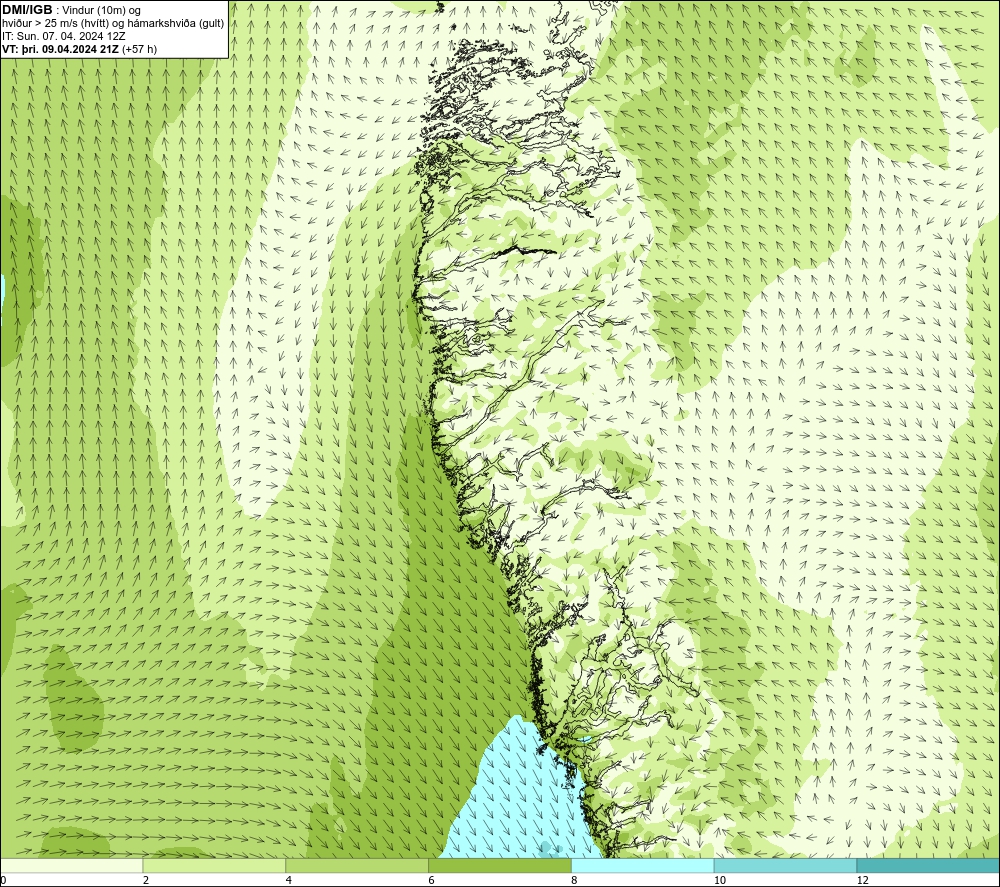The height and width of the screenshot is (887, 1000).
Task: Click the 10–12 m/s turquoise swatch
Action: point(786,865)
